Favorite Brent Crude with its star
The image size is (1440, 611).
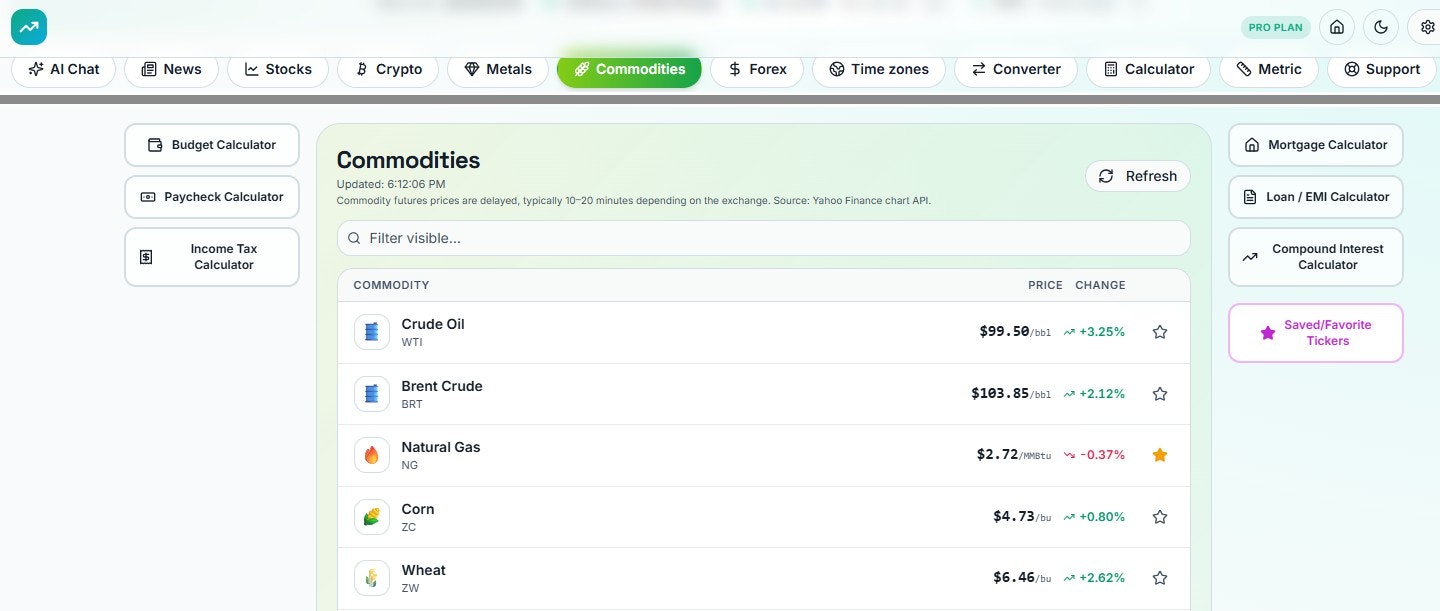tap(1160, 394)
